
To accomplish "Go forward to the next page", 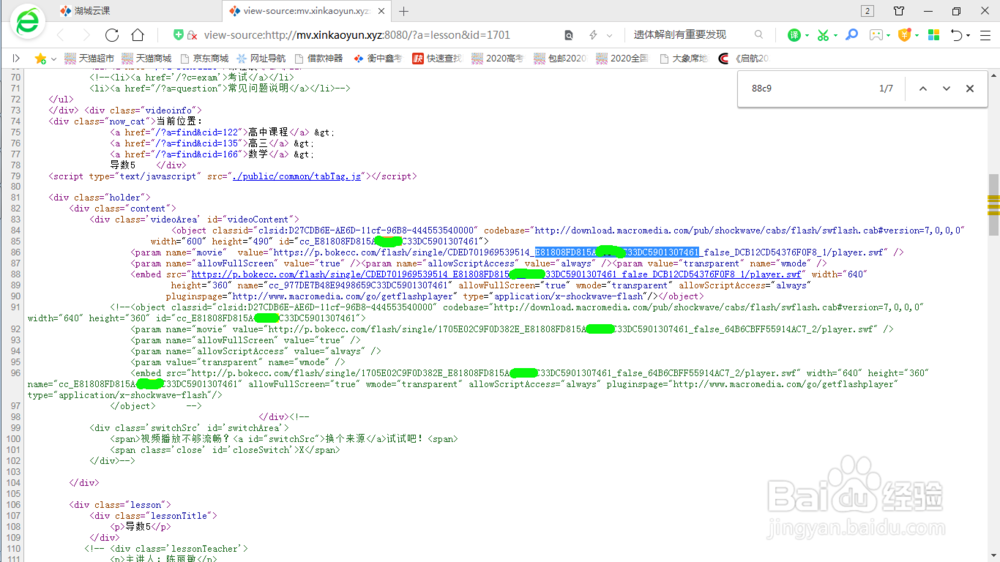I will click(86, 35).
